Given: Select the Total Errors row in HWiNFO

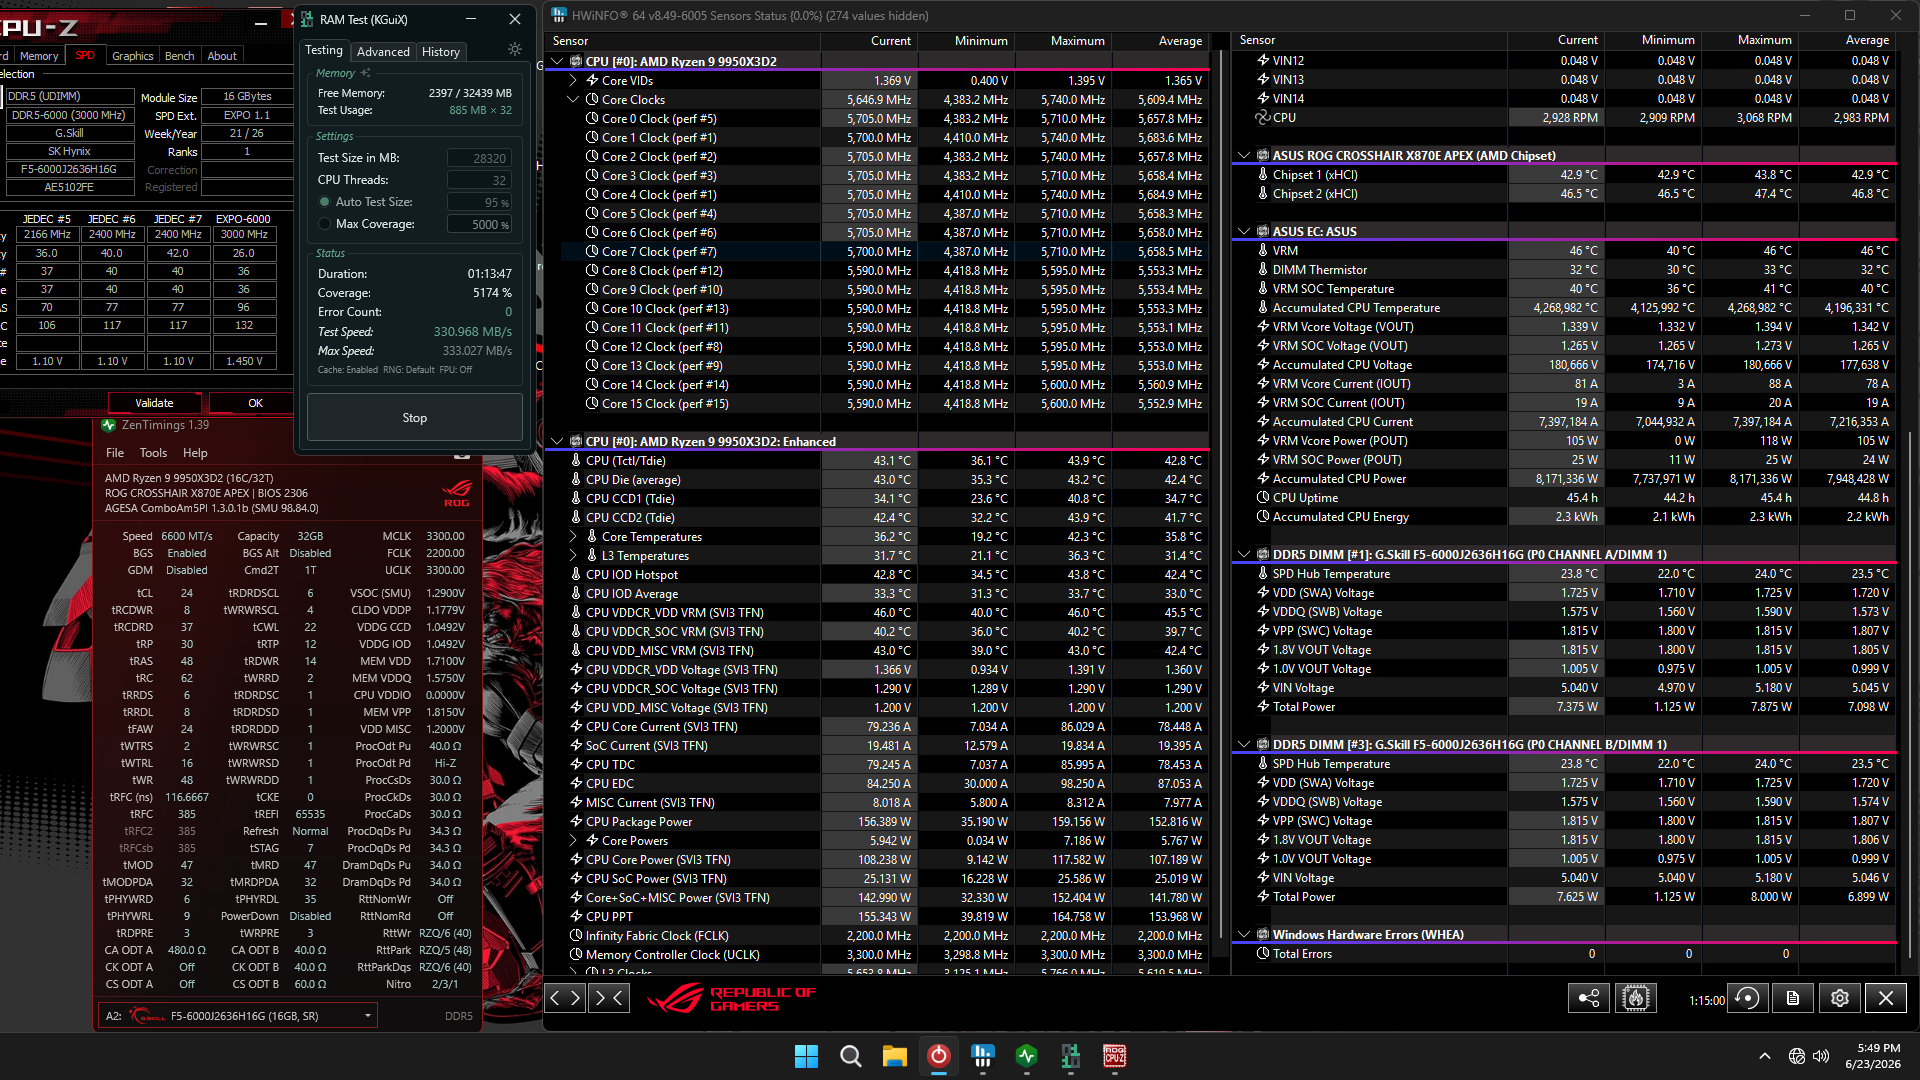Looking at the screenshot, I should click(1564, 954).
